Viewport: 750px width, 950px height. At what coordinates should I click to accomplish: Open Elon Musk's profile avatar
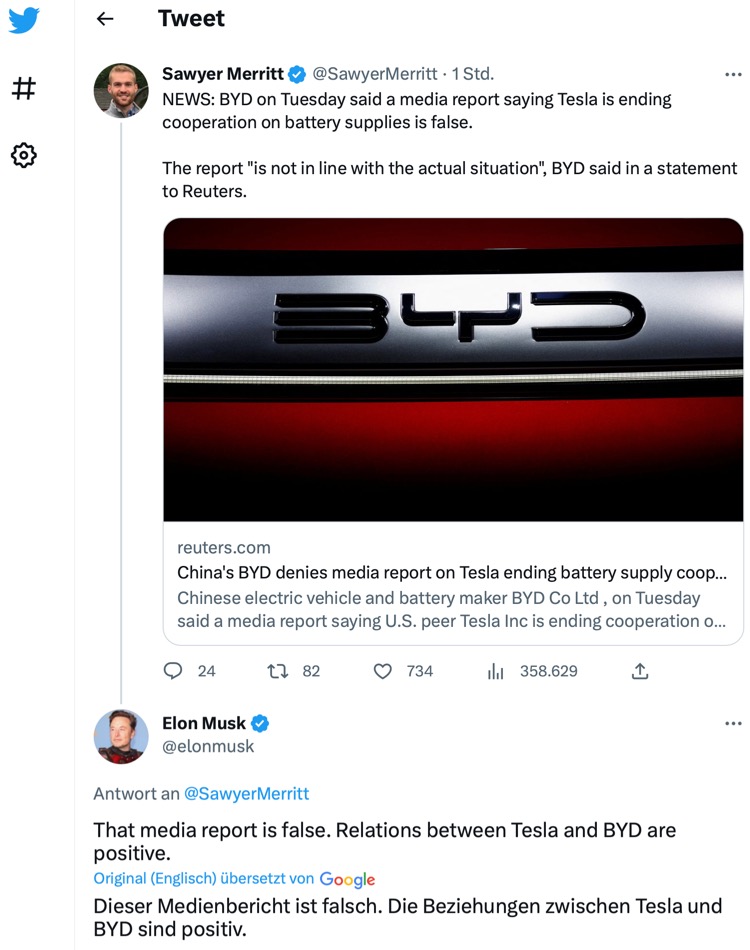[x=121, y=737]
